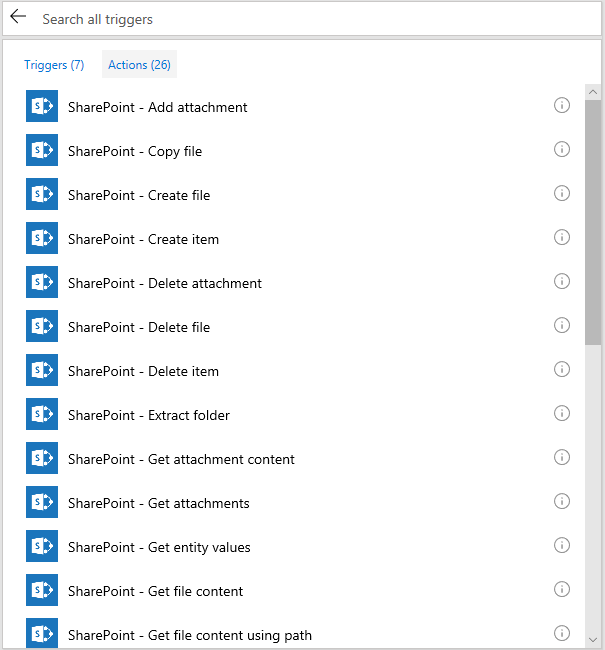Image resolution: width=605 pixels, height=650 pixels.
Task: Show info for SharePoint - Copy file
Action: (562, 149)
